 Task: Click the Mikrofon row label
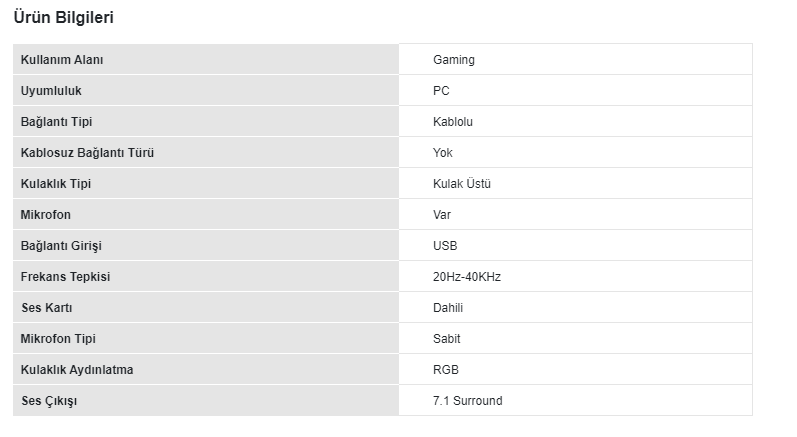[46, 215]
